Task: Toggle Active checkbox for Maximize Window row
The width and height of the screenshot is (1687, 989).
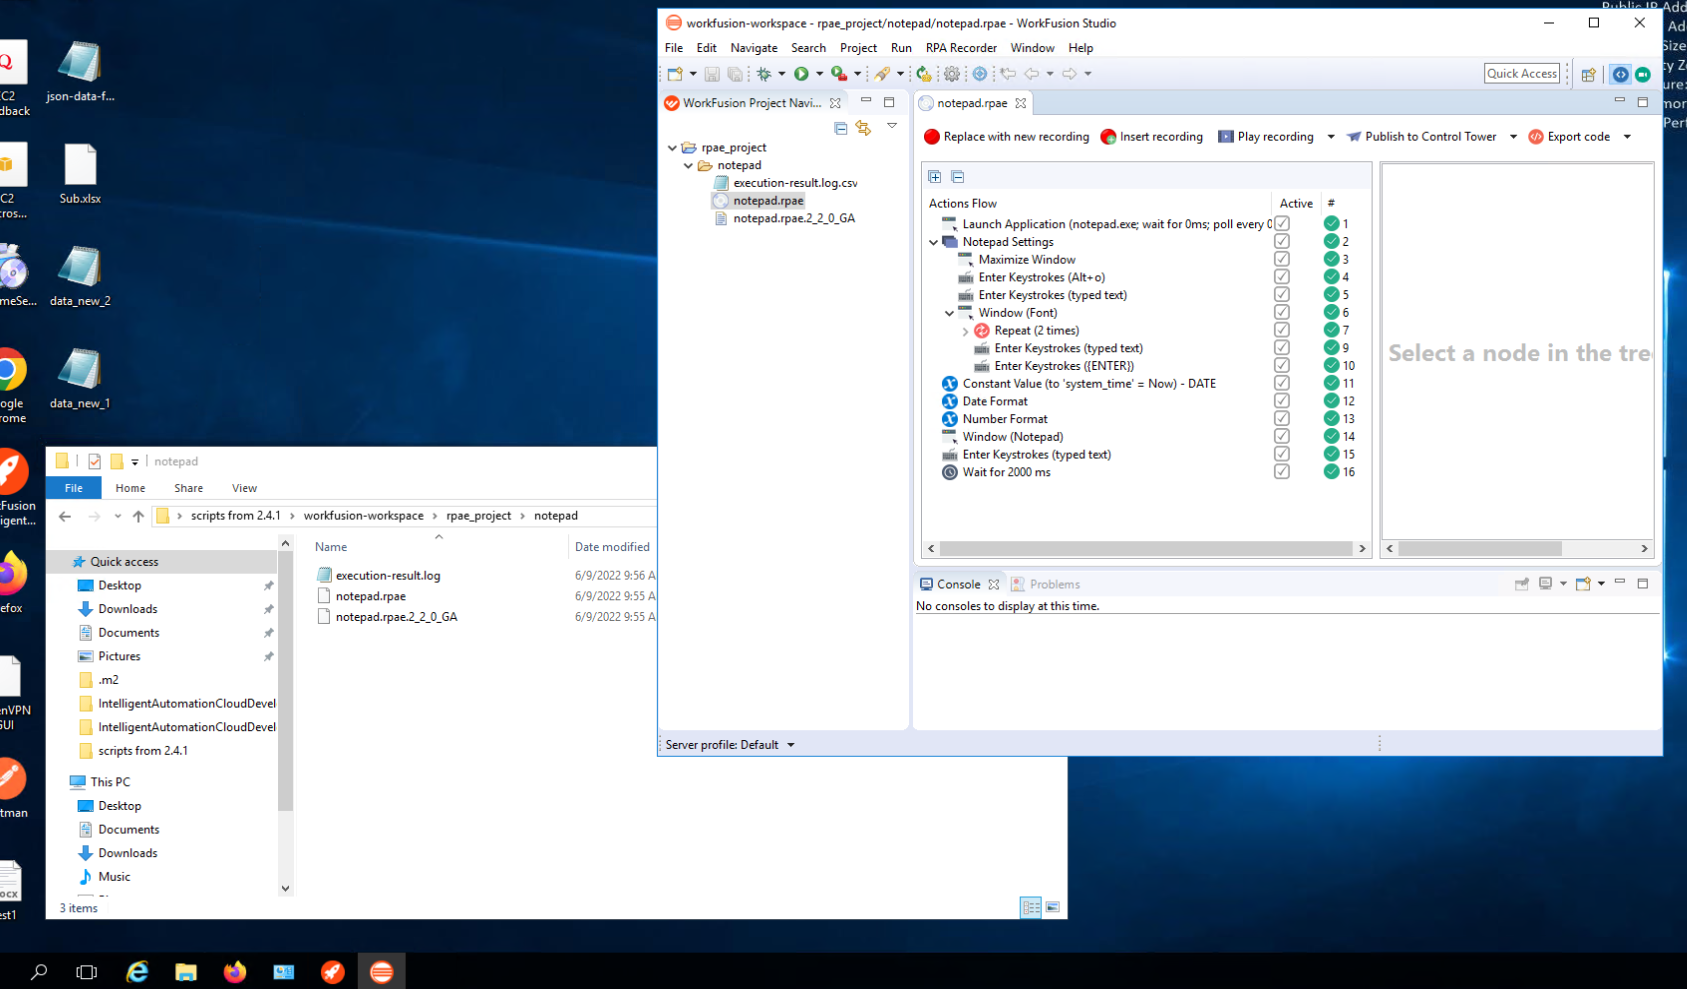Action: click(x=1282, y=260)
